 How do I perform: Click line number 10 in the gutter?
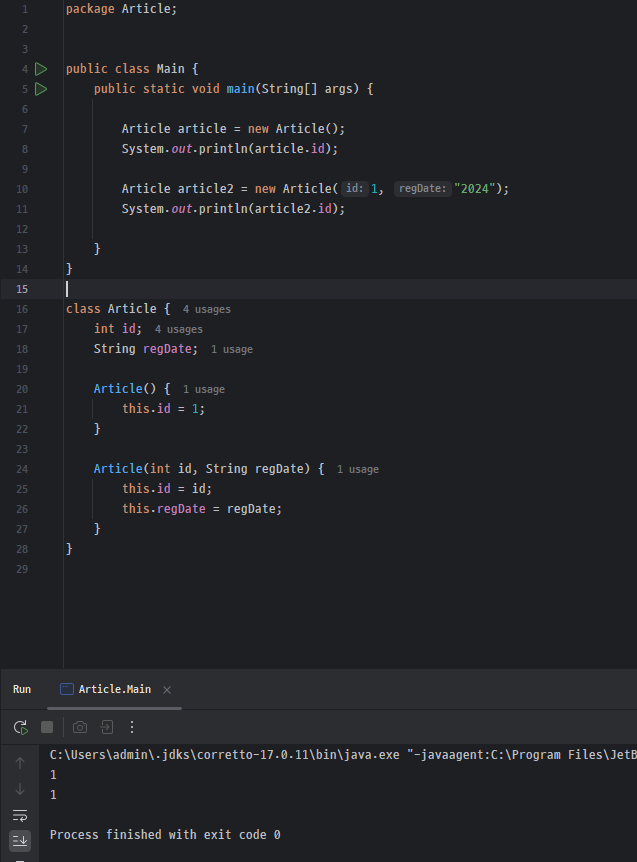[22, 189]
